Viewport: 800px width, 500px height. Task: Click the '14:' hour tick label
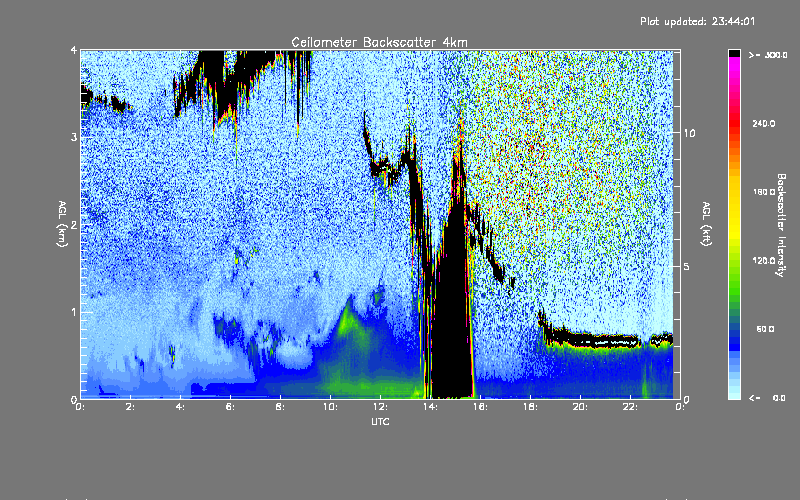(x=430, y=407)
